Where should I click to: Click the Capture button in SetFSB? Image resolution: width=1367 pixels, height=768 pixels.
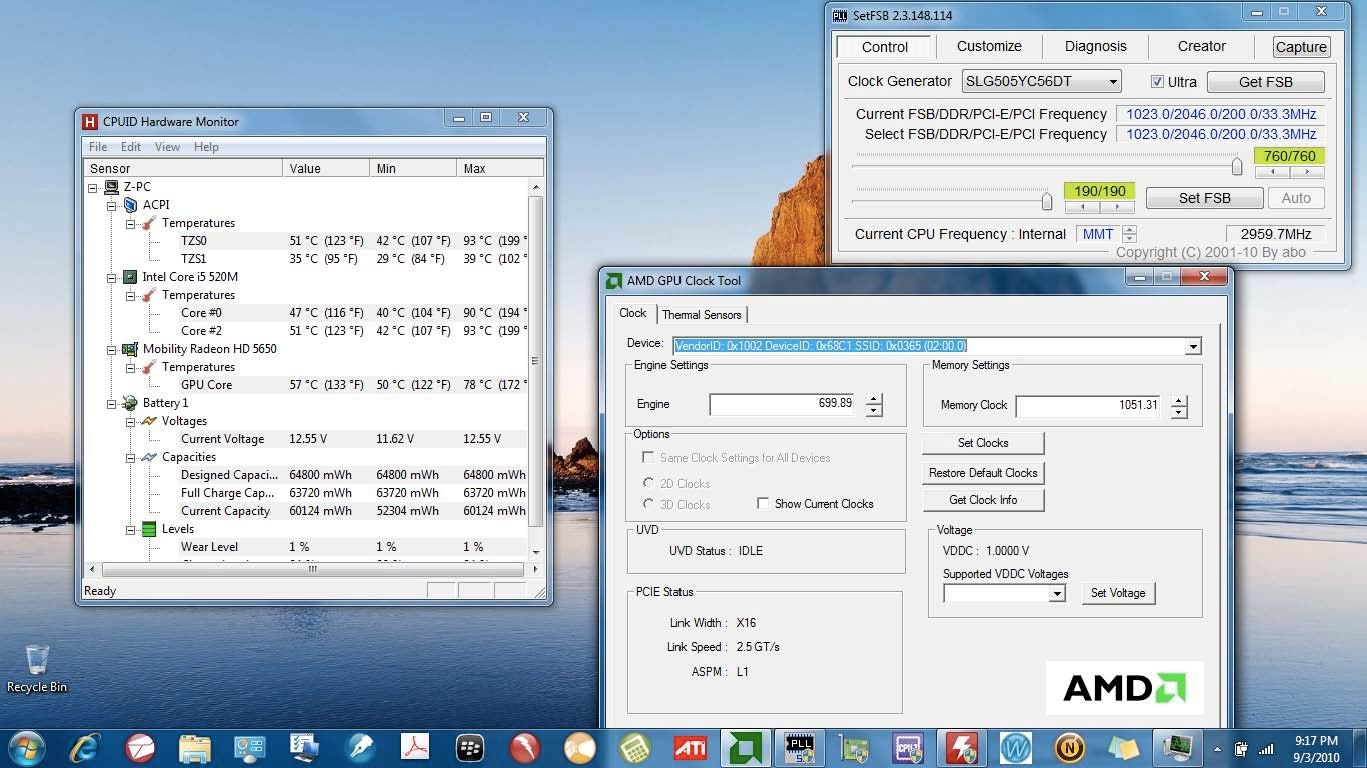click(1301, 47)
